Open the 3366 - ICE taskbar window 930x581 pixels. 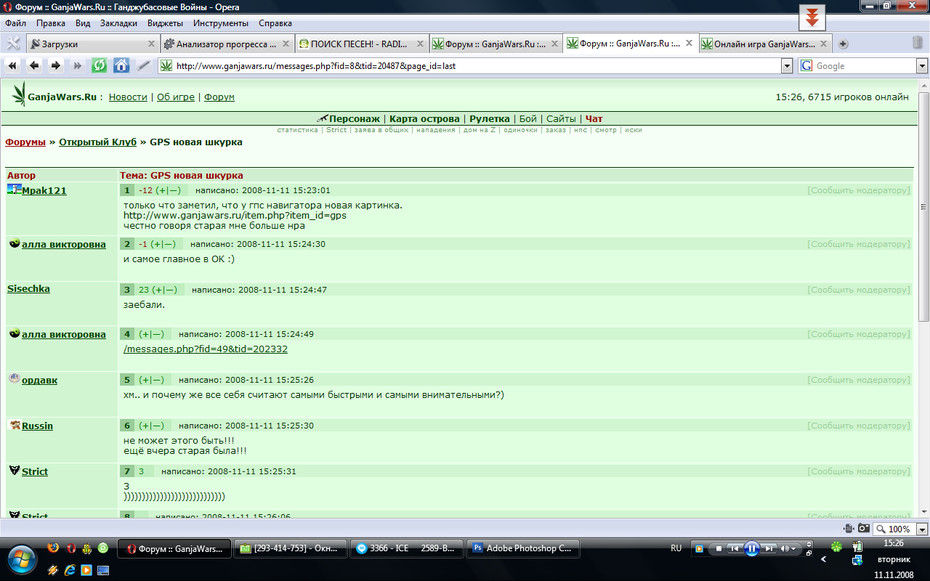pos(406,548)
